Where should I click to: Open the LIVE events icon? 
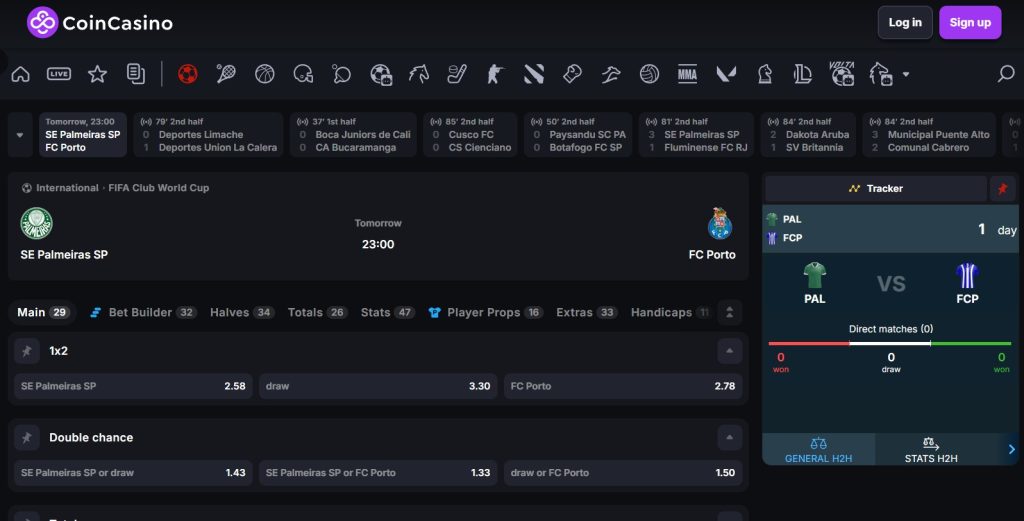click(x=59, y=74)
